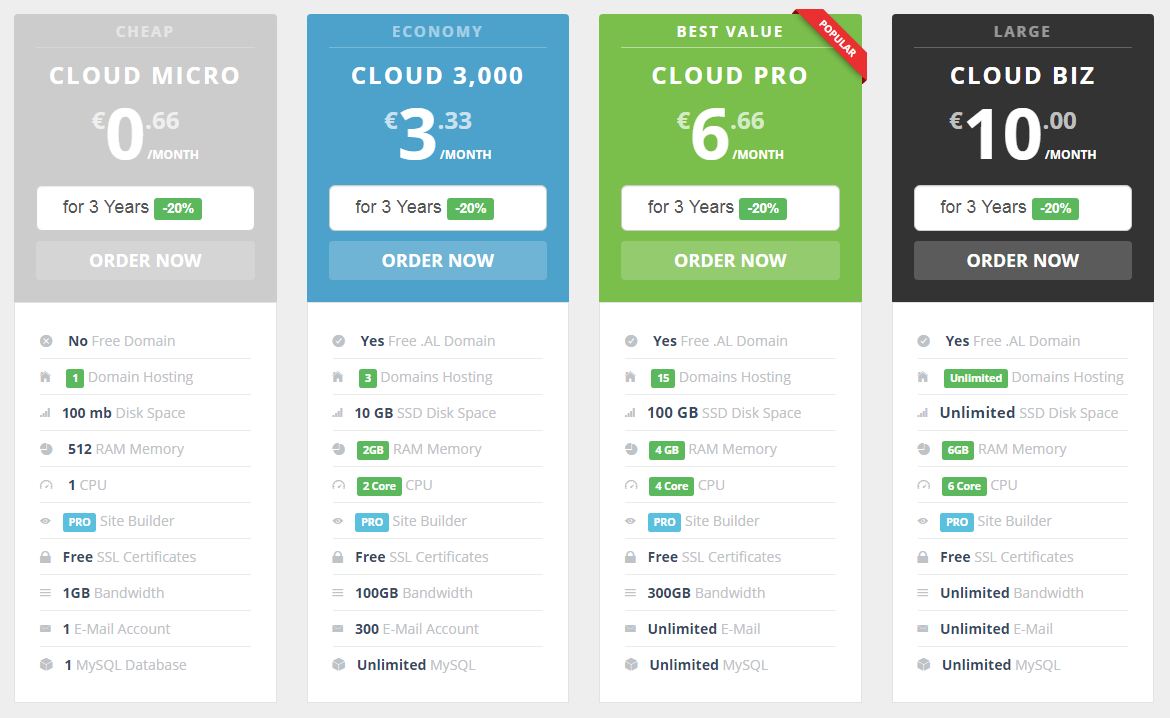Click the LARGE label heading
This screenshot has height=718, width=1170.
pos(1022,31)
